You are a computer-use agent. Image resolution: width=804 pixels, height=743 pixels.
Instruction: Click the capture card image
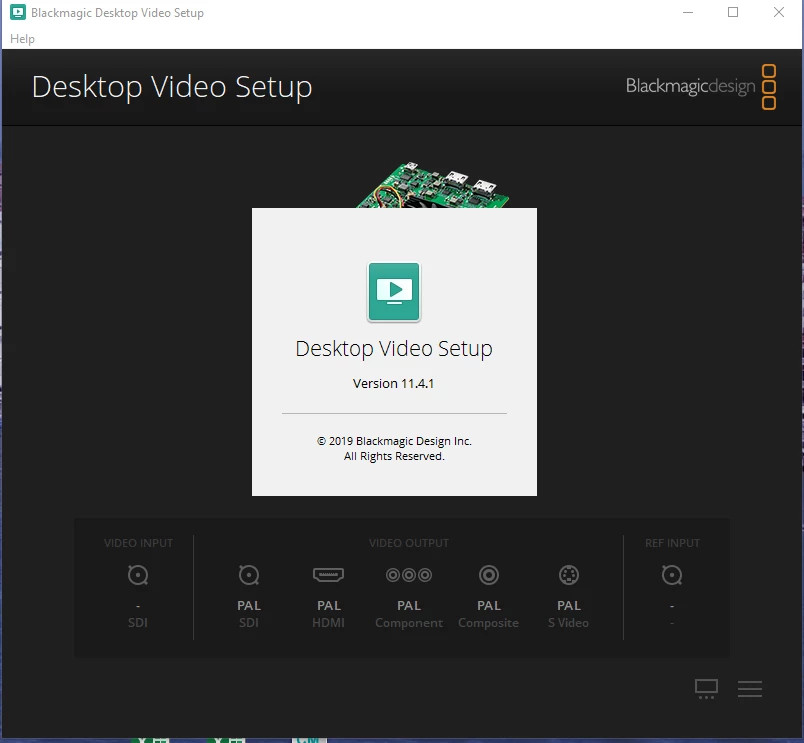click(x=433, y=186)
